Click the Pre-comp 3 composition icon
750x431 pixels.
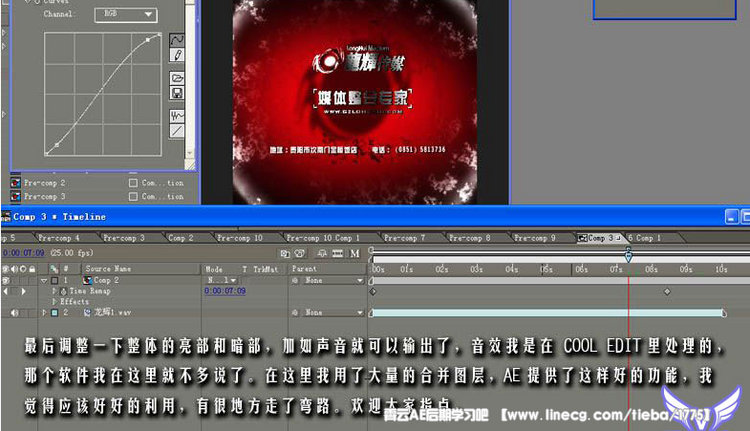[16, 196]
